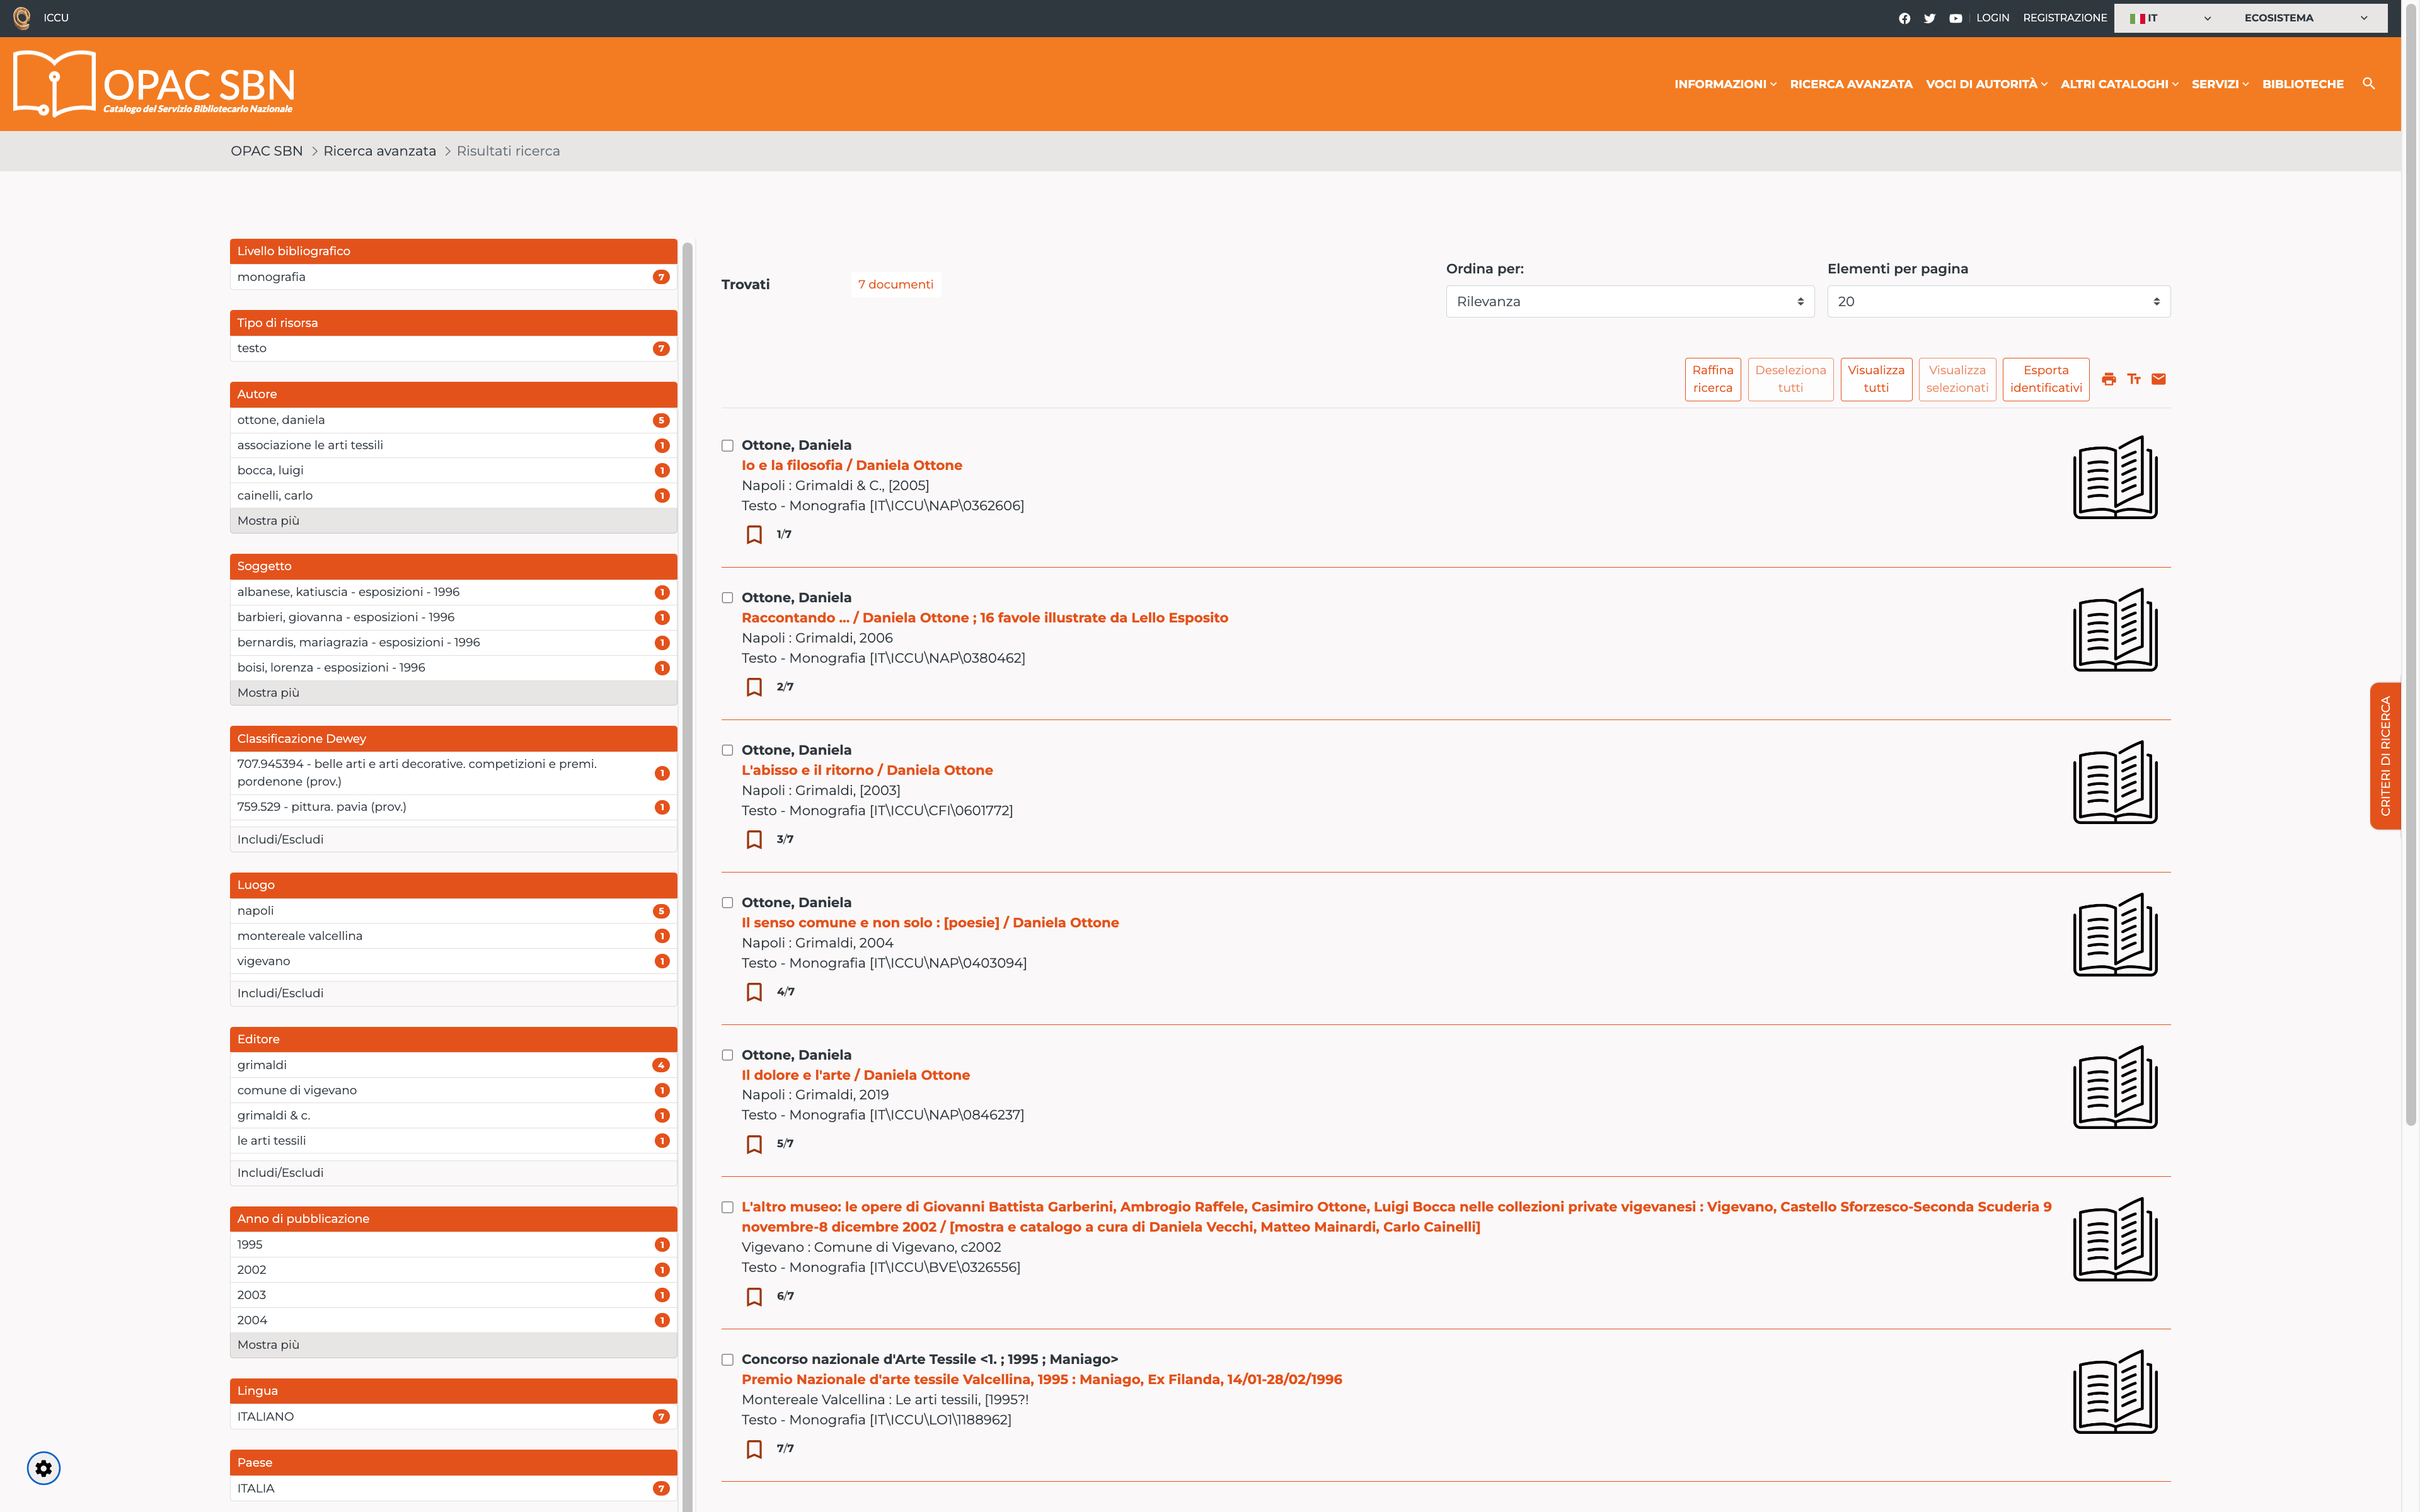This screenshot has height=1512, width=2420.
Task: Expand the ECOSISTEMA dropdown
Action: (2305, 18)
